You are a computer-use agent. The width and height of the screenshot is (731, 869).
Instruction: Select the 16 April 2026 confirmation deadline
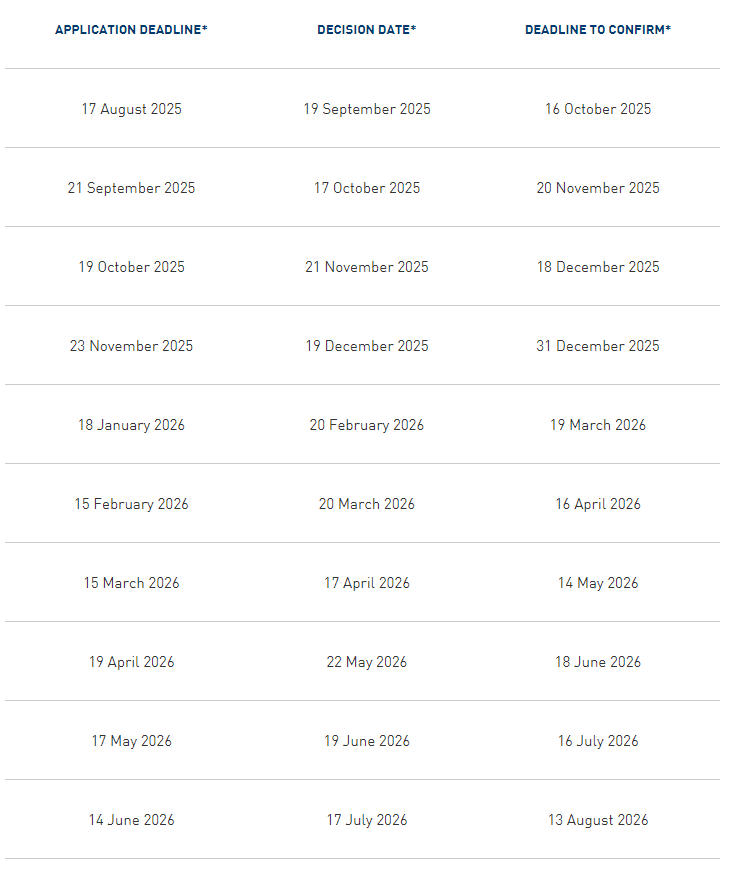coord(598,504)
